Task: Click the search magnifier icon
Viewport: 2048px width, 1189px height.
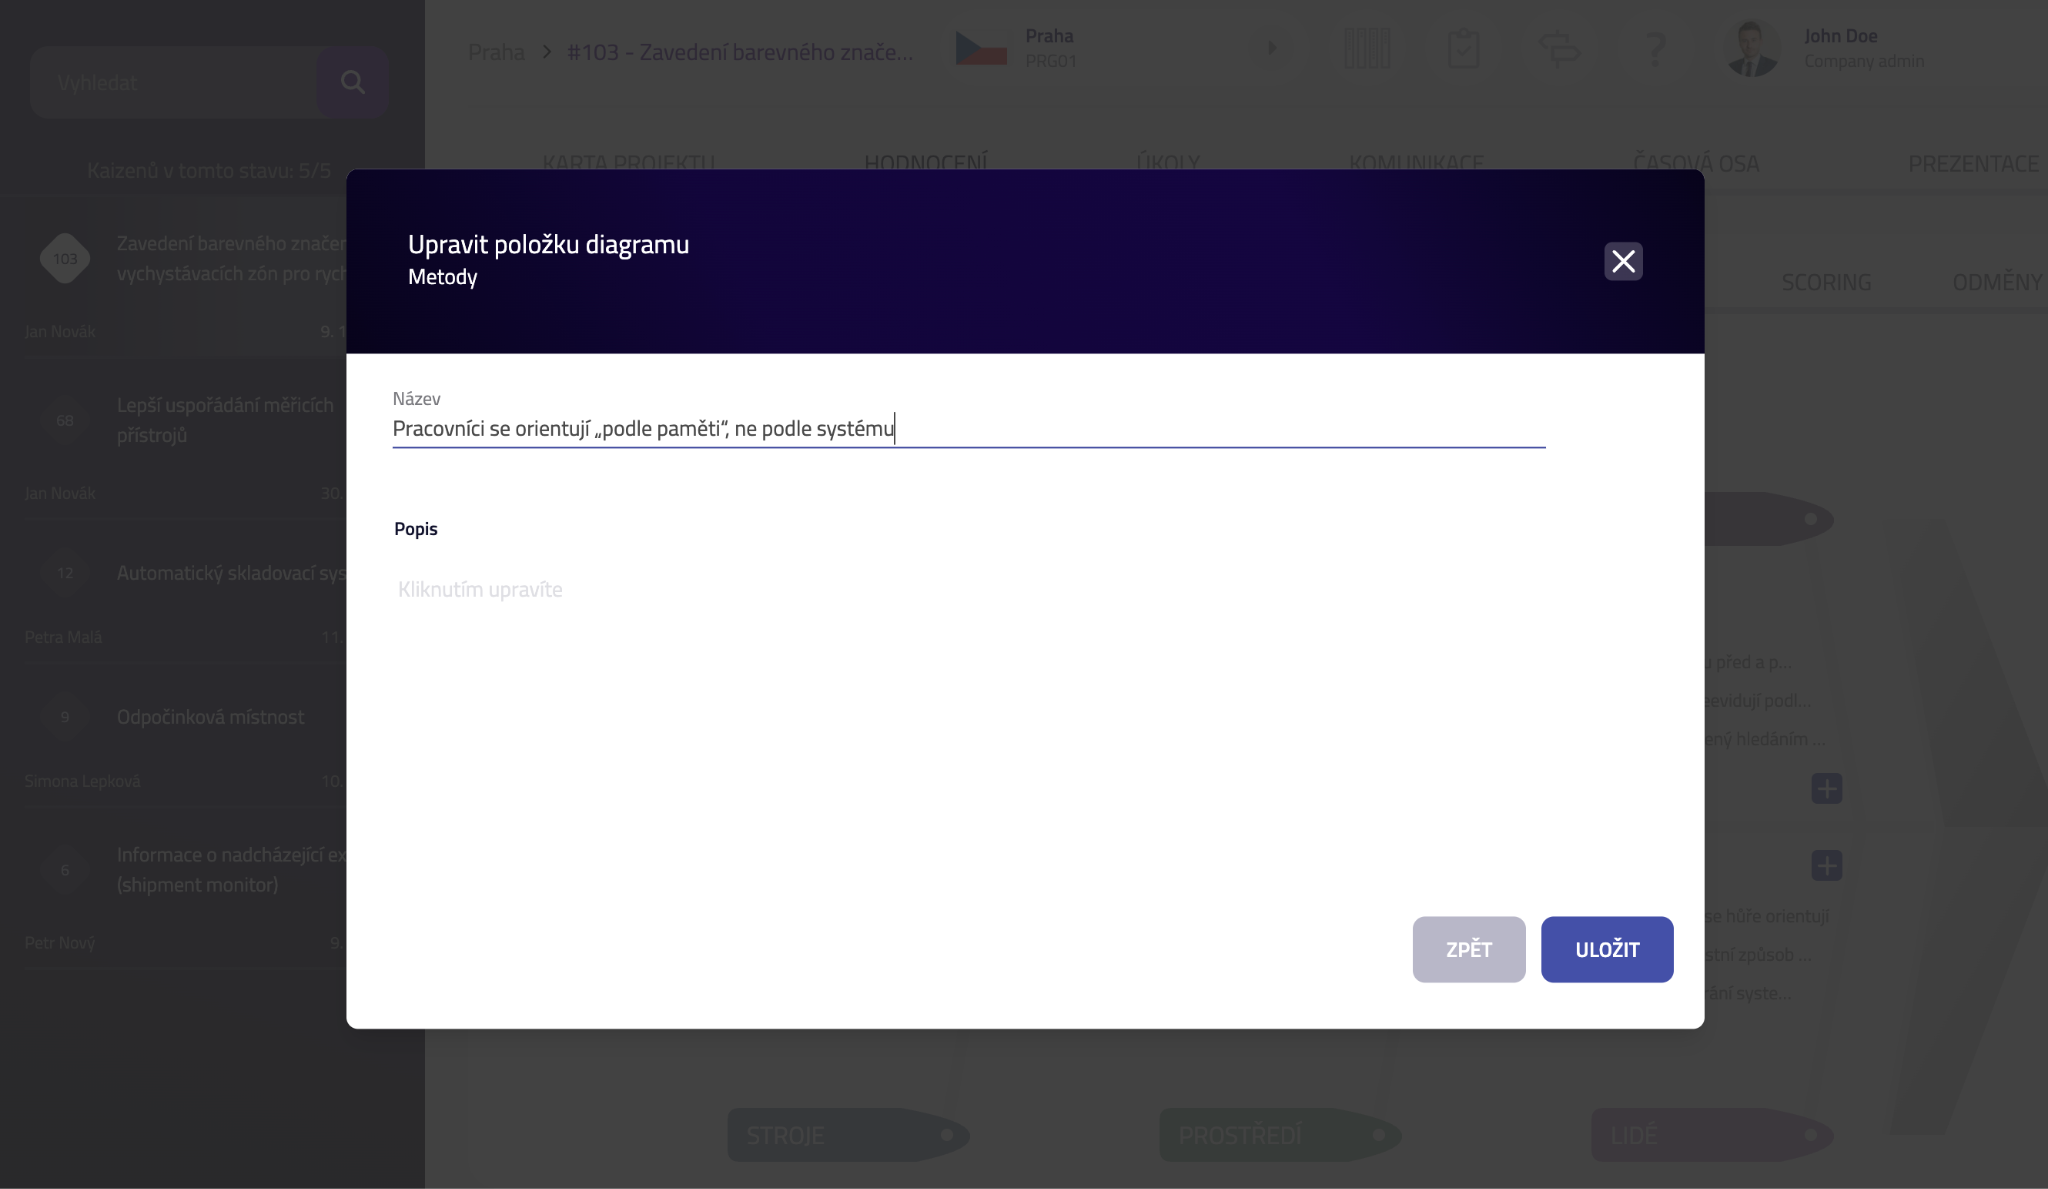Action: [352, 82]
